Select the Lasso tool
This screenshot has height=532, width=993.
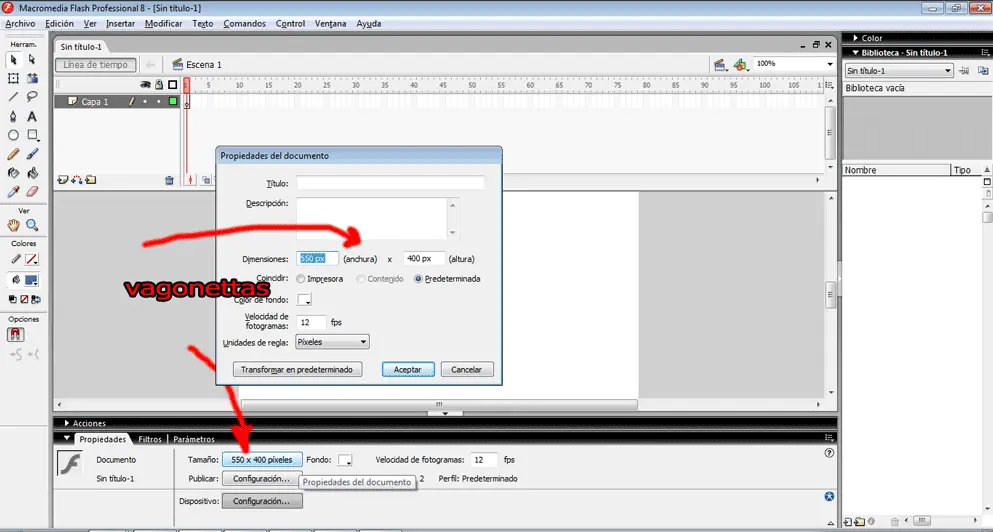[32, 97]
